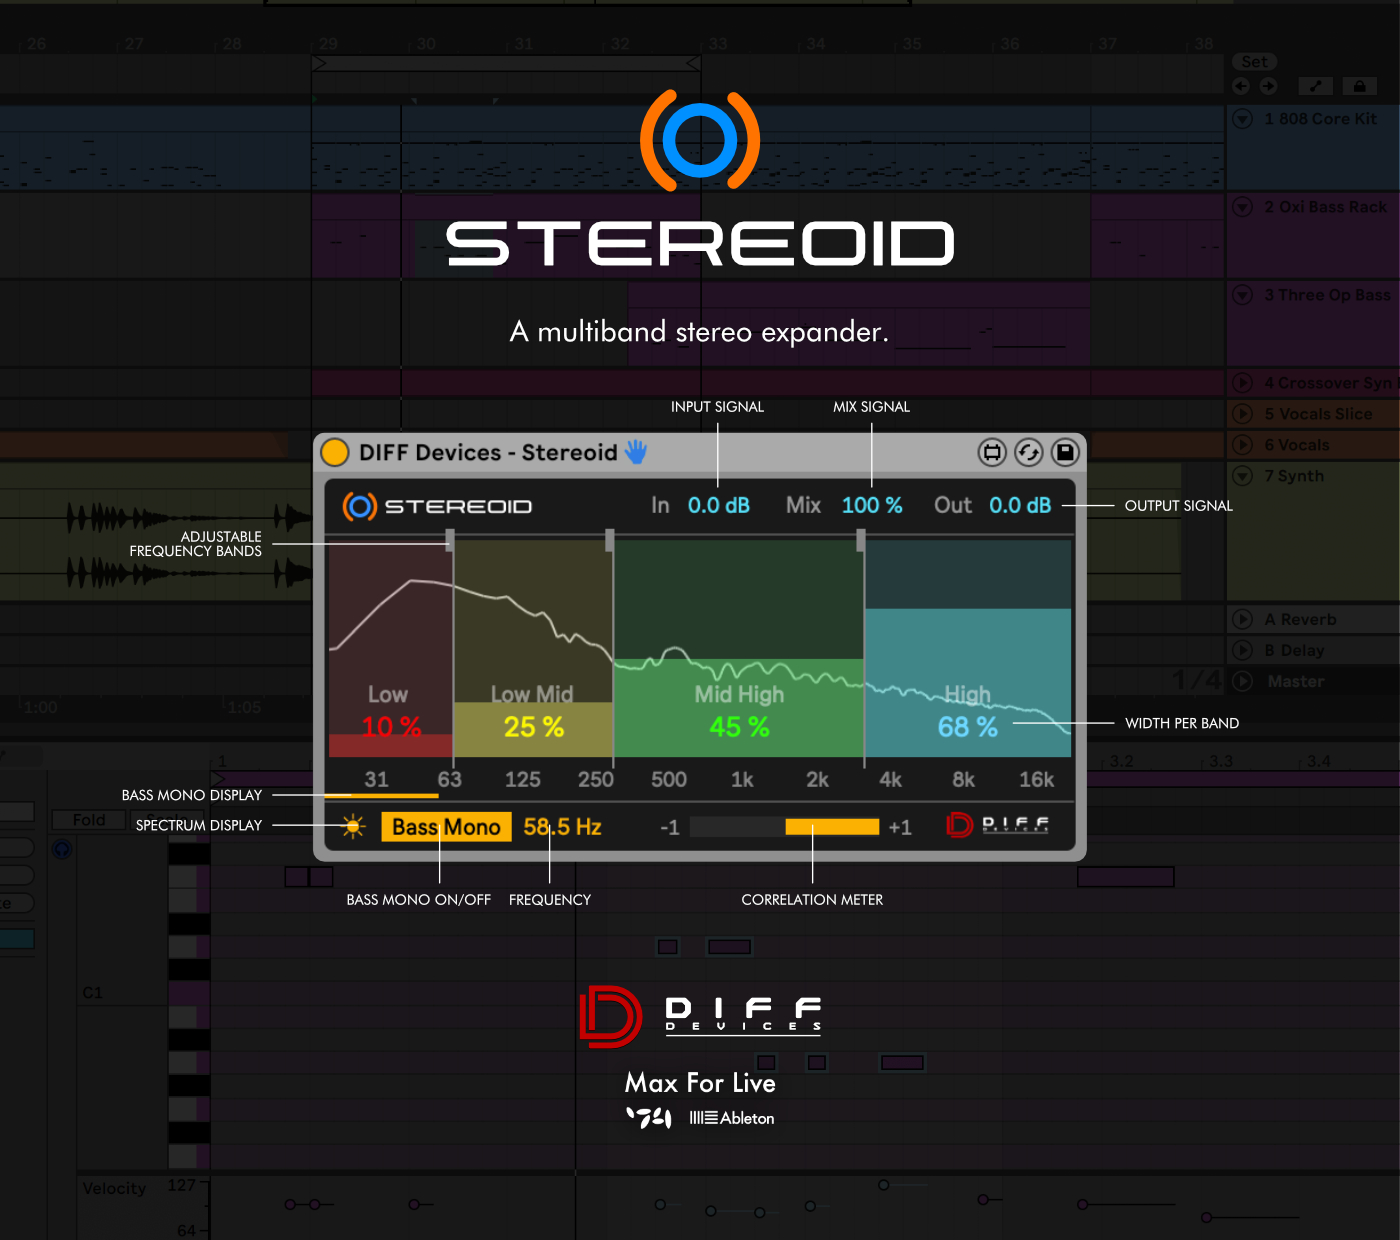Viewport: 1400px width, 1240px height.
Task: Click the blue hand icon in title bar
Action: point(636,452)
